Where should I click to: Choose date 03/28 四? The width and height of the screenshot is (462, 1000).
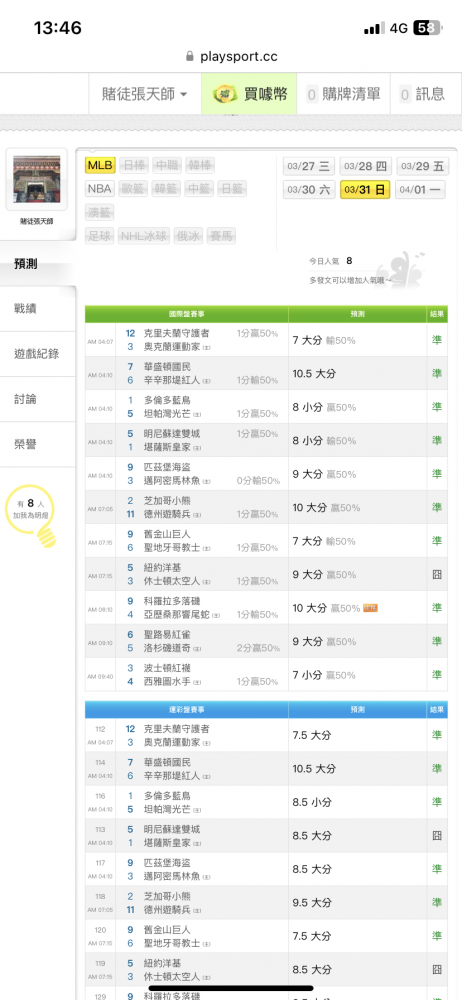(365, 166)
